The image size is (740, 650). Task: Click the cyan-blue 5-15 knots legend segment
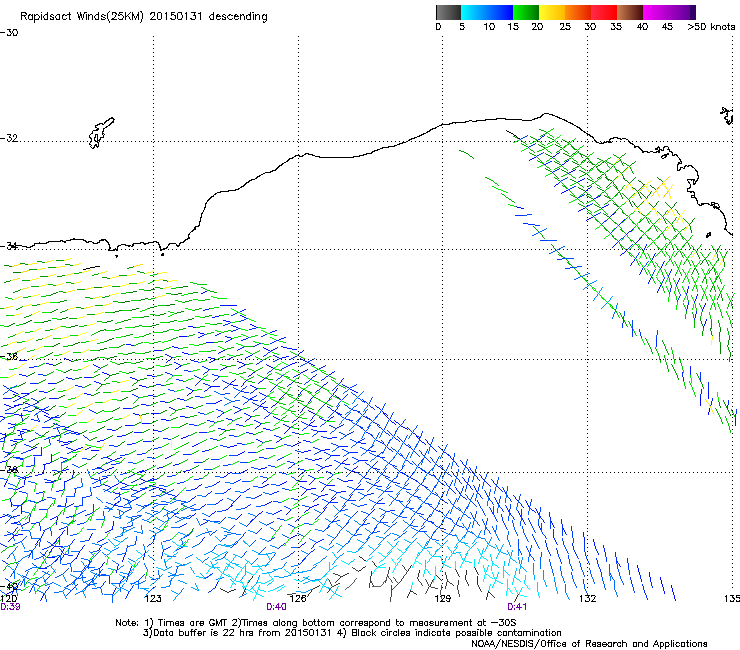(x=487, y=12)
